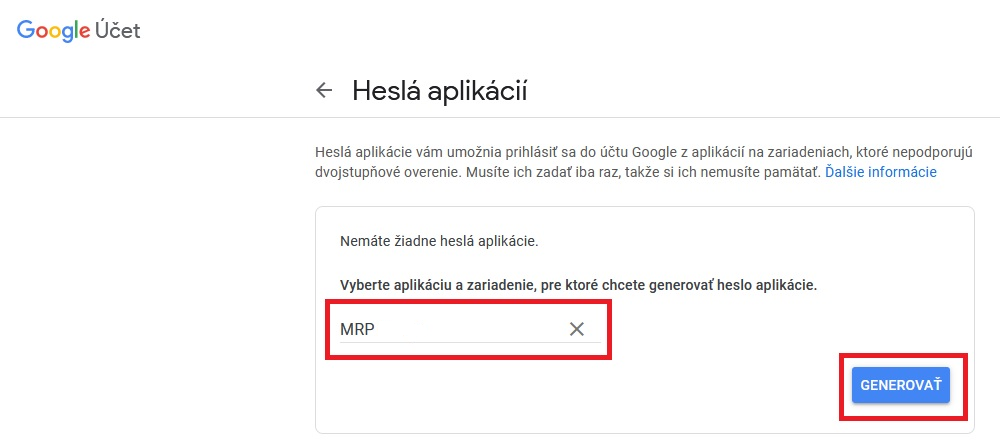
Task: Click the Účet label next to the logo
Action: pos(117,30)
